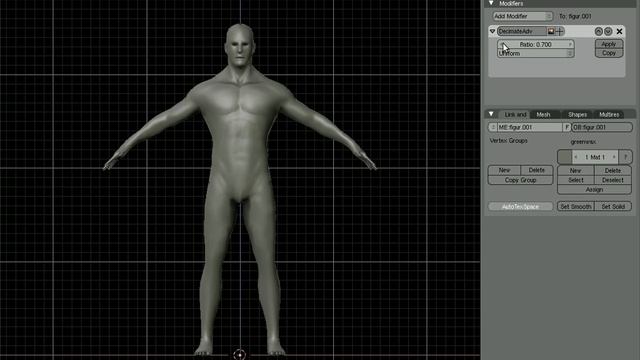Image resolution: width=640 pixels, height=360 pixels.
Task: Open the mesh datablock browse menu
Action: click(493, 127)
